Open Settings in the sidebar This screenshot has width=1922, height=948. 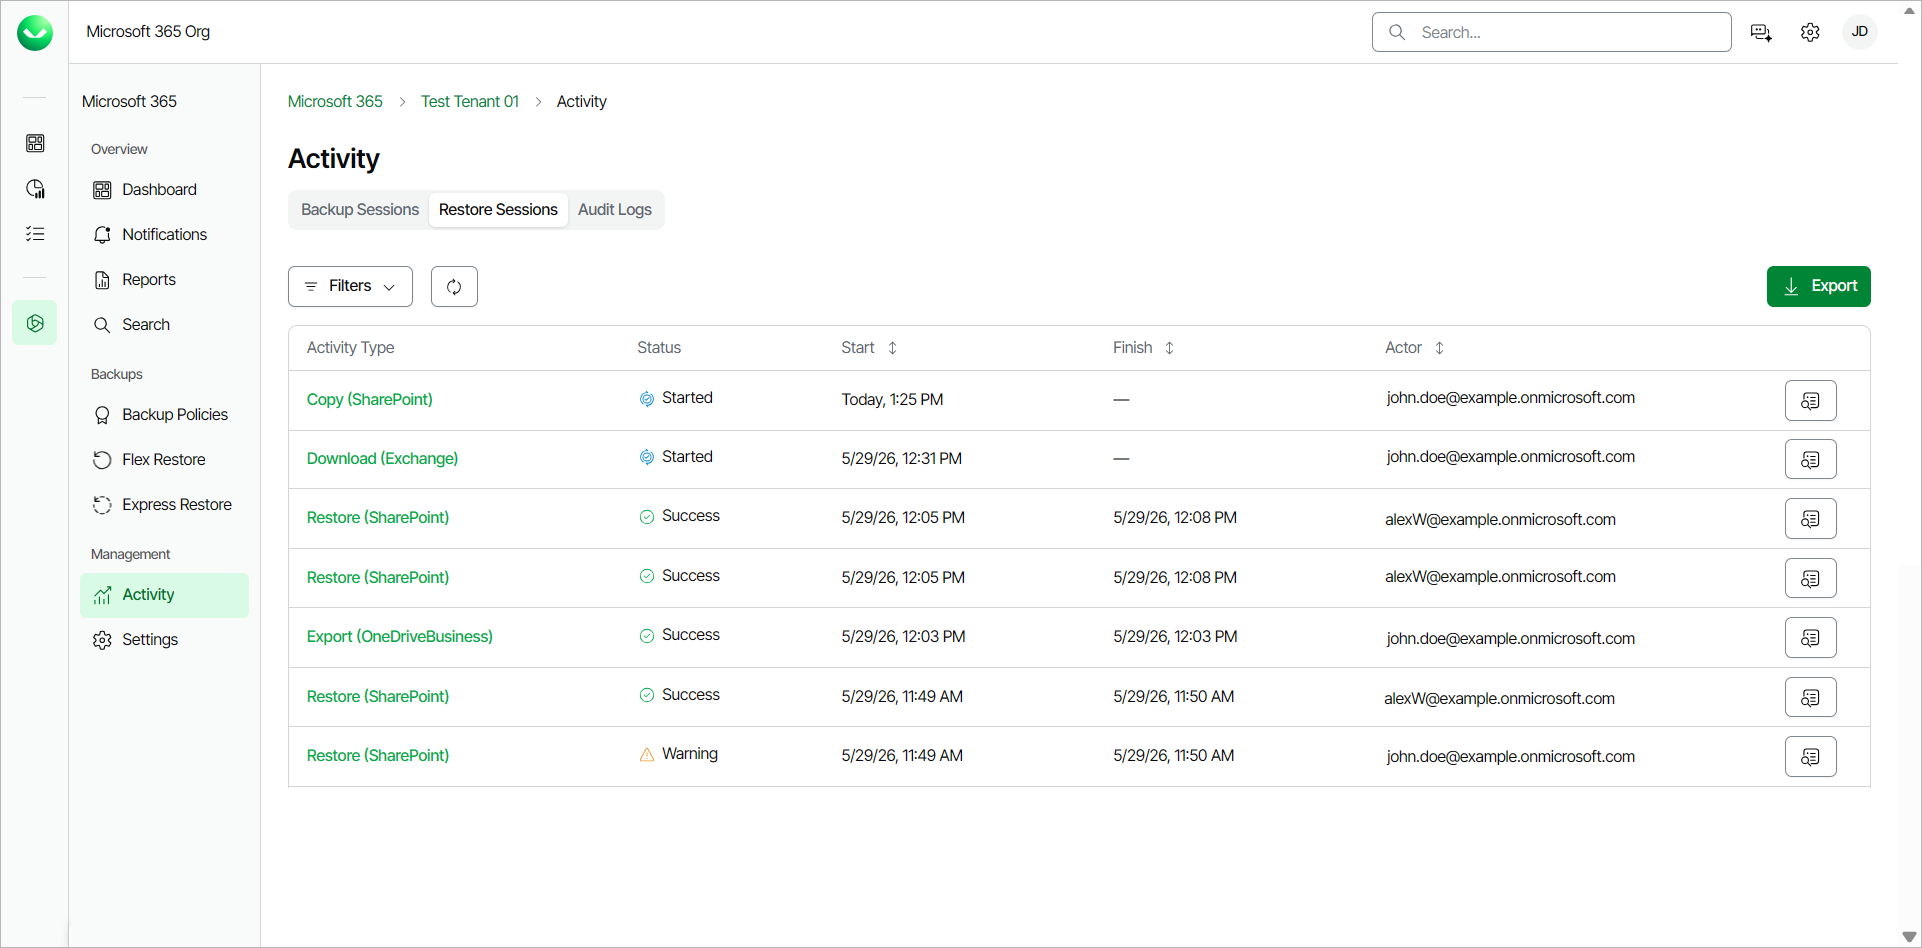pyautogui.click(x=164, y=640)
